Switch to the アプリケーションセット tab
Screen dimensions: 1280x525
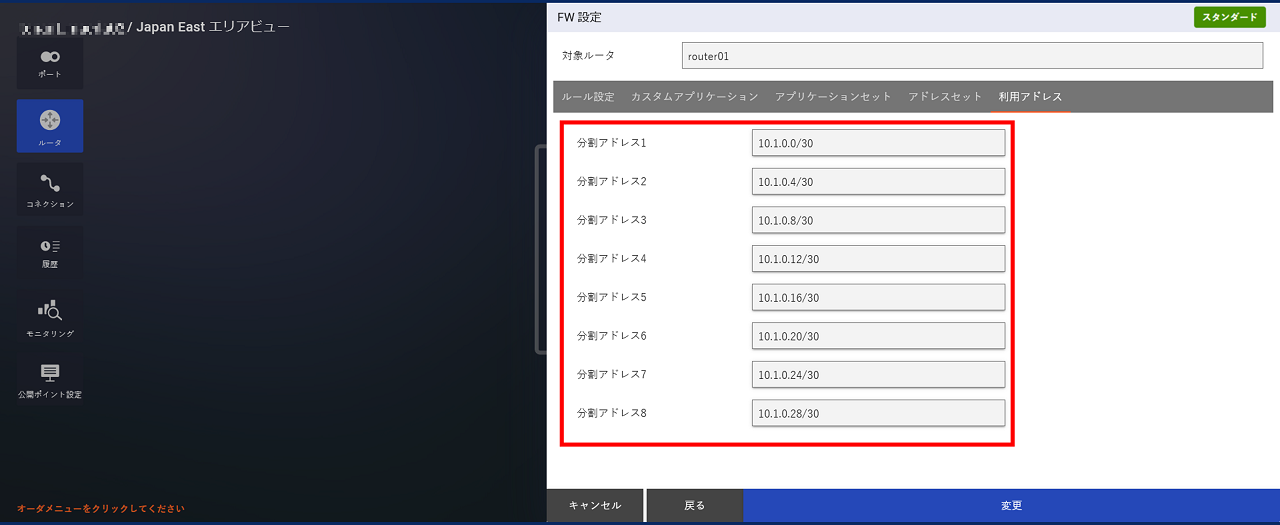tap(833, 97)
